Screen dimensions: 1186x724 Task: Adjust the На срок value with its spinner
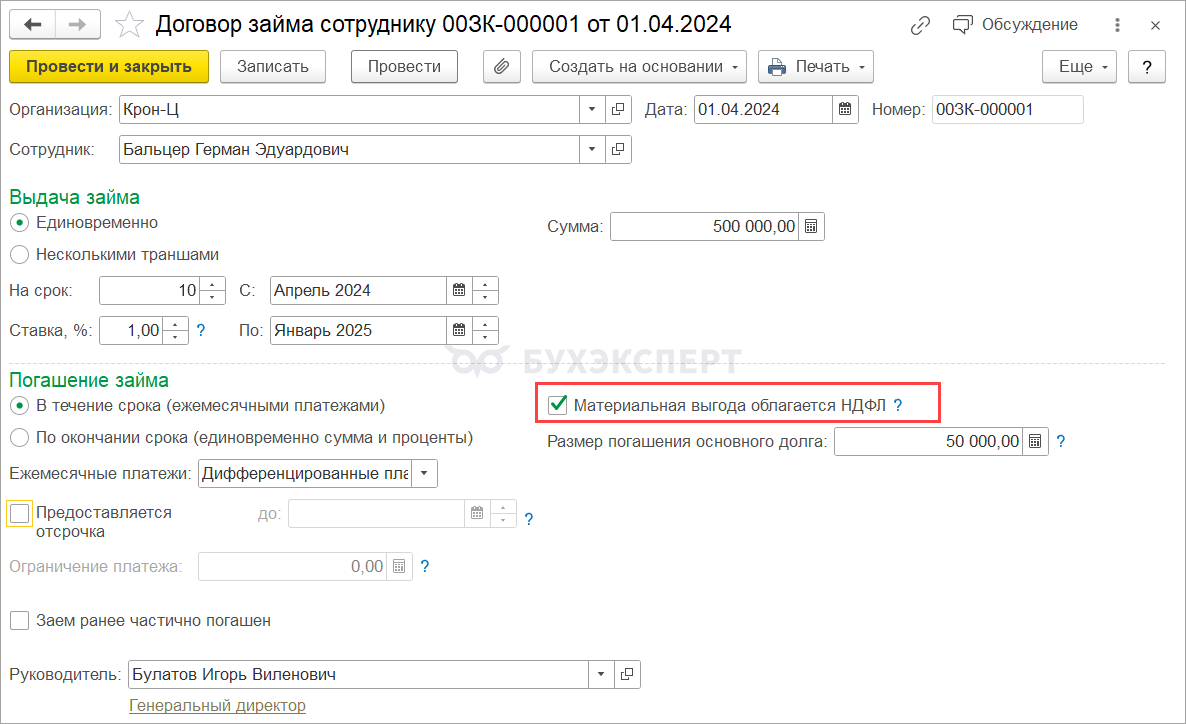tap(213, 291)
